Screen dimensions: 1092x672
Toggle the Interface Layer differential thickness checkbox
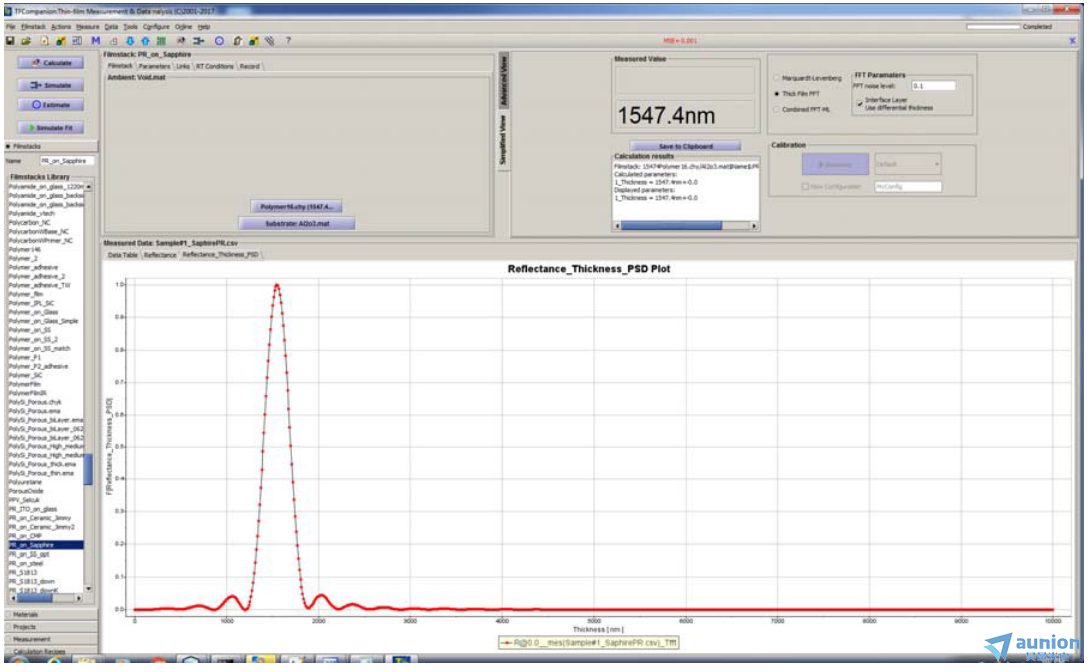[859, 103]
